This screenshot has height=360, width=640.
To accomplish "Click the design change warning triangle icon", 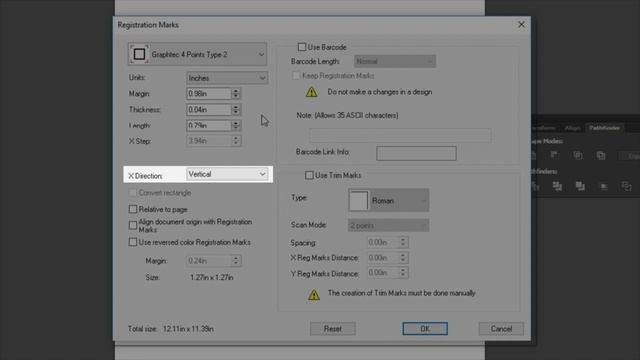I will 311,92.
